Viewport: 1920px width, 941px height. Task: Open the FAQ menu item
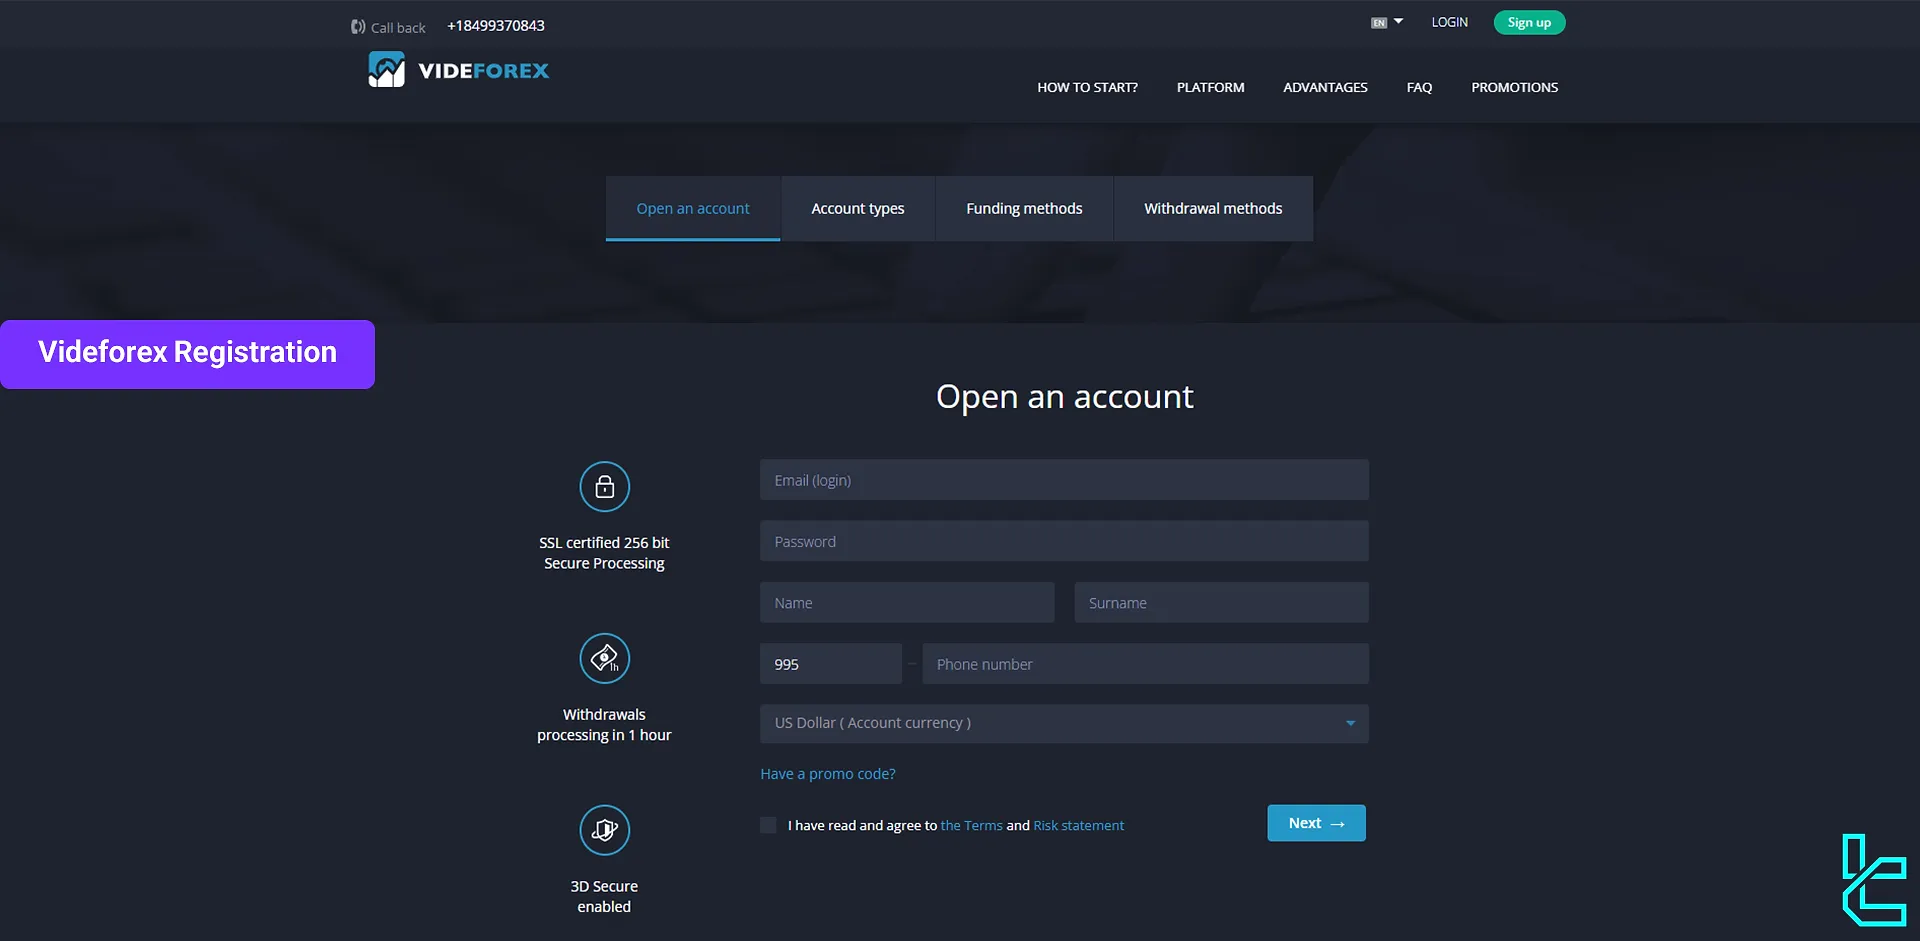tap(1419, 87)
